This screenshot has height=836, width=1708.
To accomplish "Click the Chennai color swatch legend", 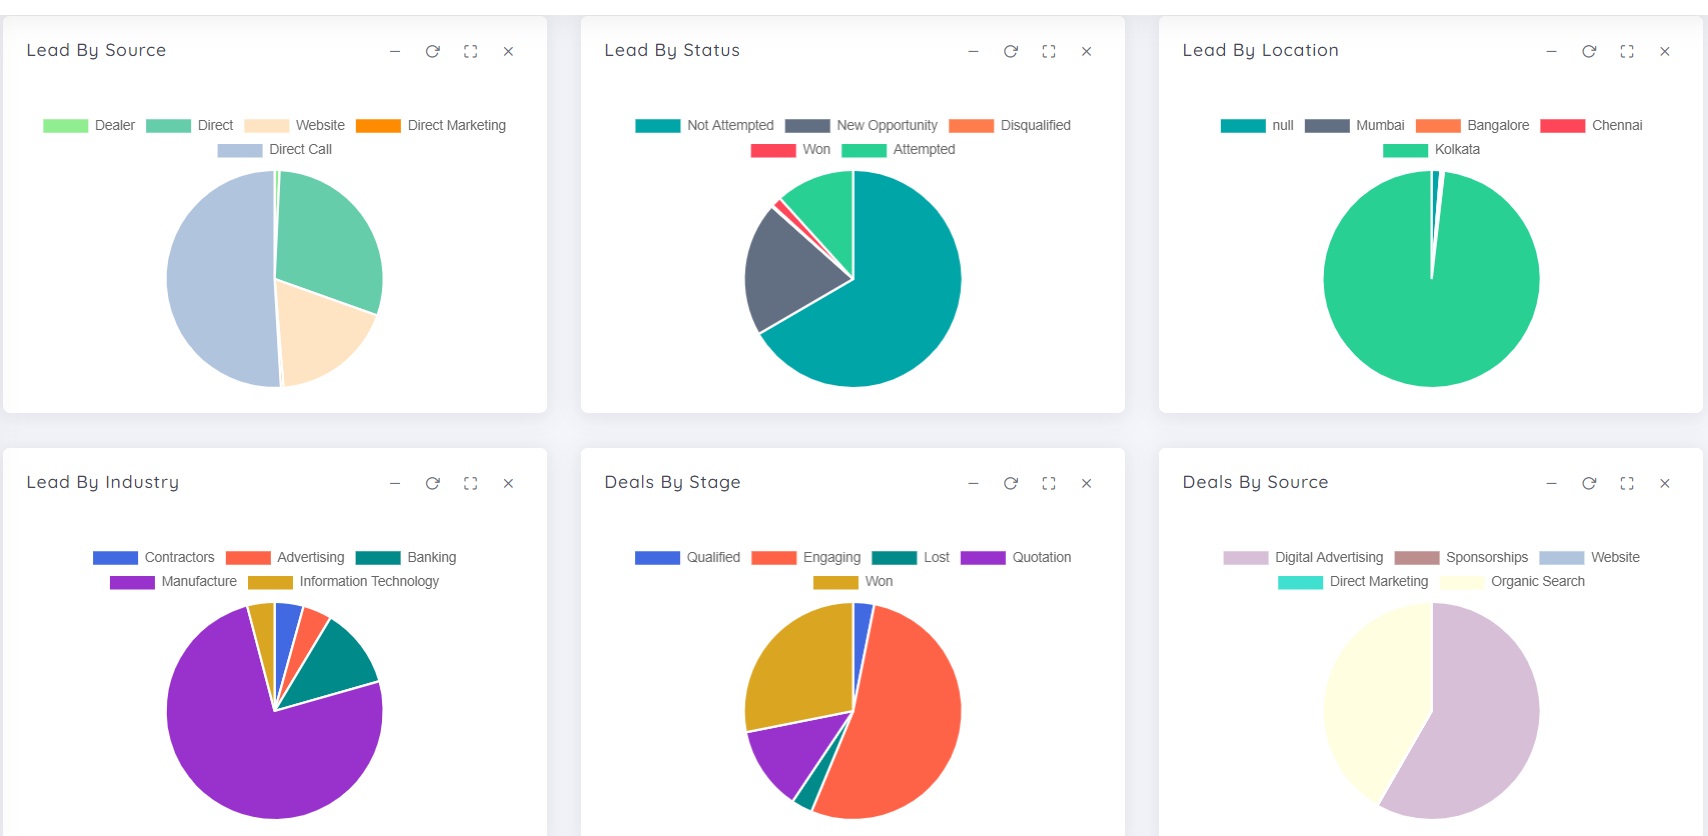I will pos(1563,125).
